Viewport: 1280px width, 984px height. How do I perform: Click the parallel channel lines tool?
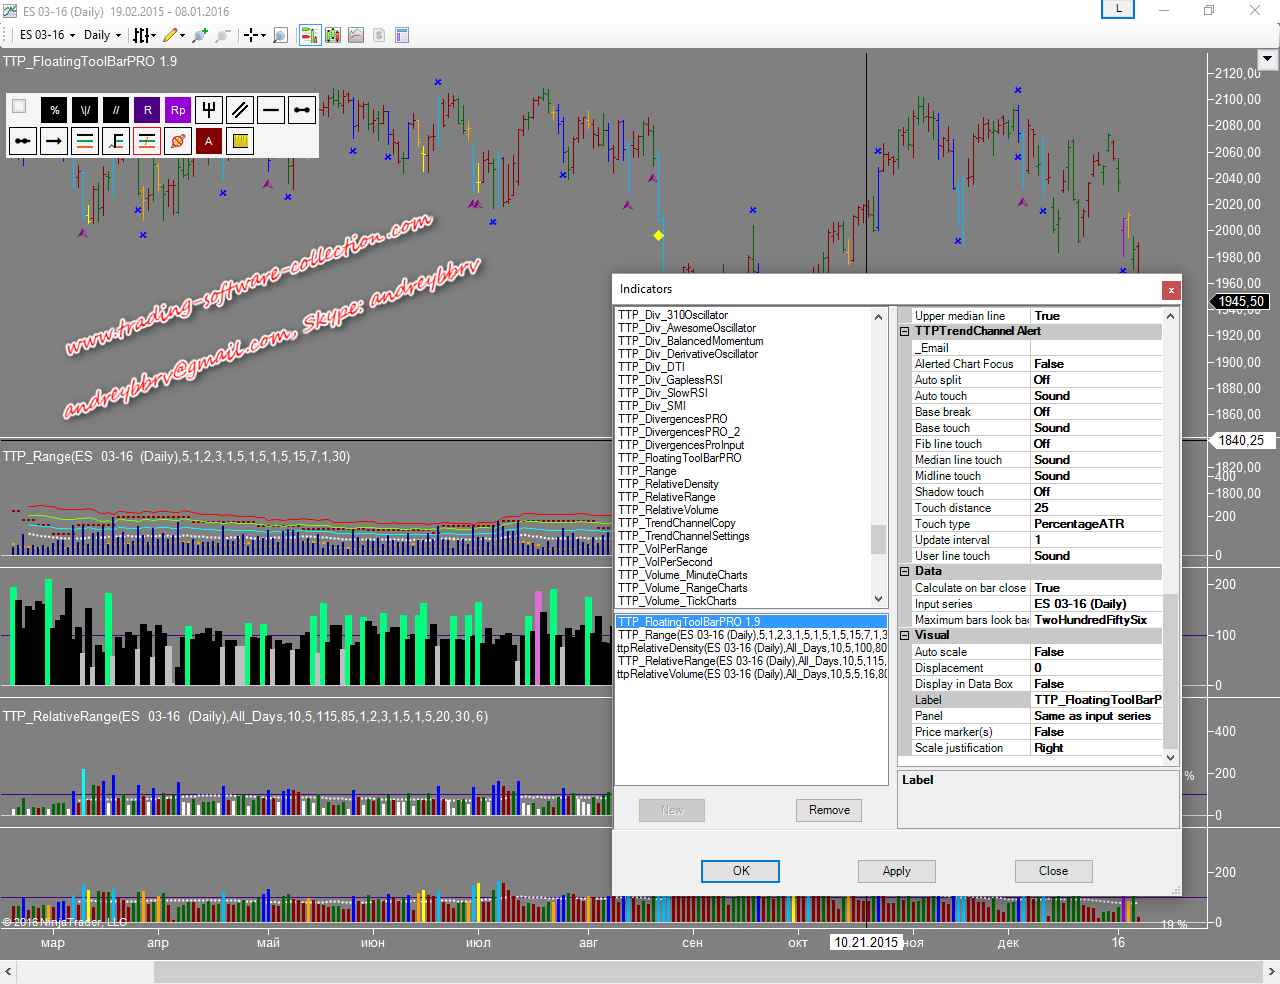pos(240,110)
